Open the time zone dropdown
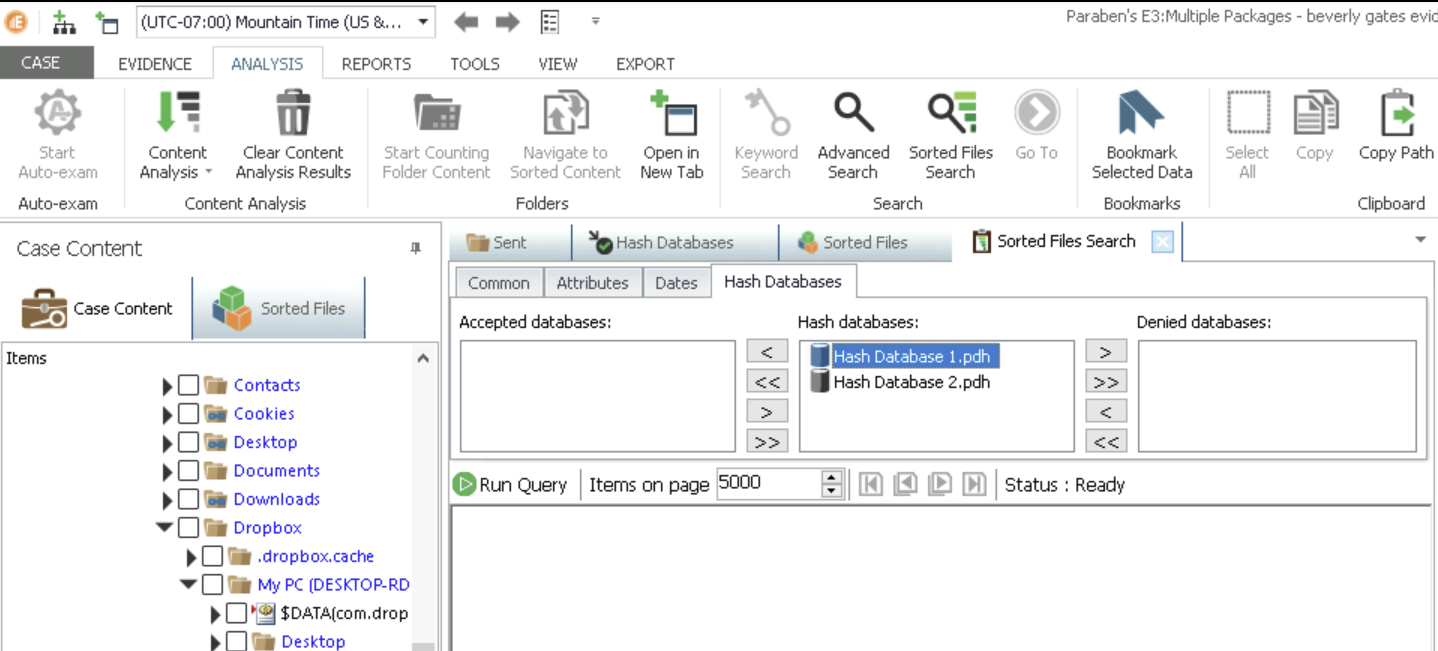Viewport: 1438px width, 651px height. coord(423,22)
